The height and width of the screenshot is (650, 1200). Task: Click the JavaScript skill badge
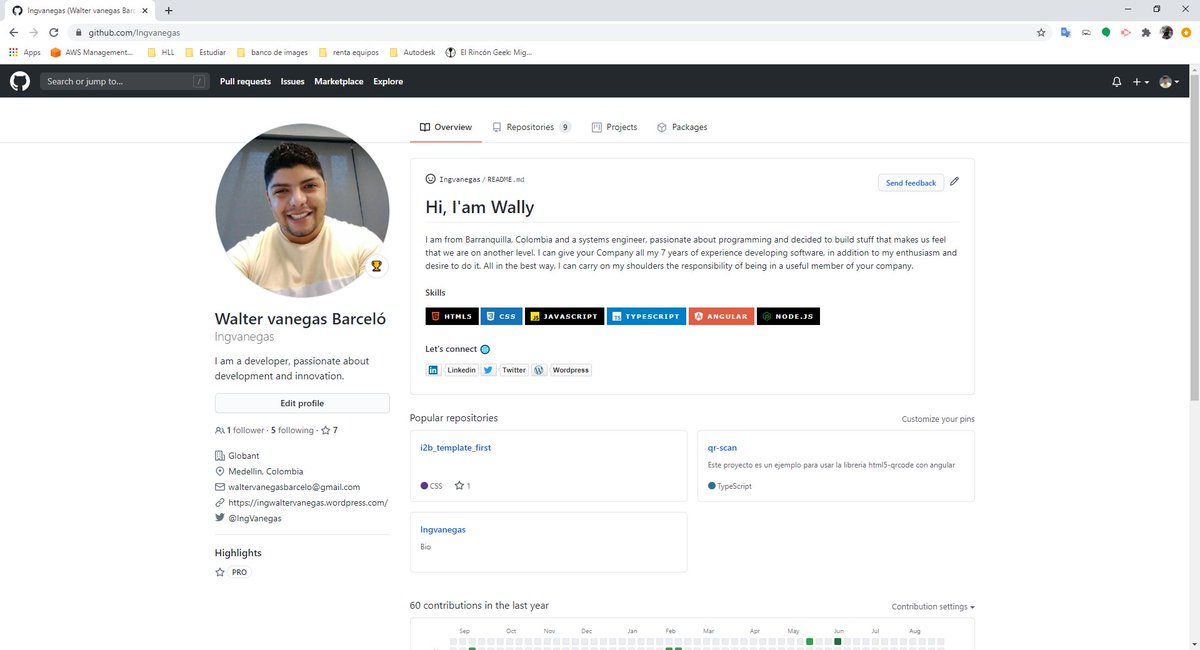564,316
